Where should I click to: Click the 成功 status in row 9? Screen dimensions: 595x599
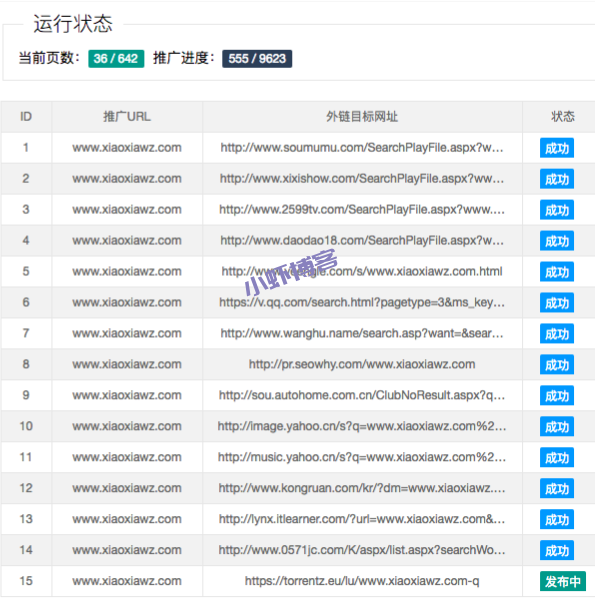tap(557, 395)
